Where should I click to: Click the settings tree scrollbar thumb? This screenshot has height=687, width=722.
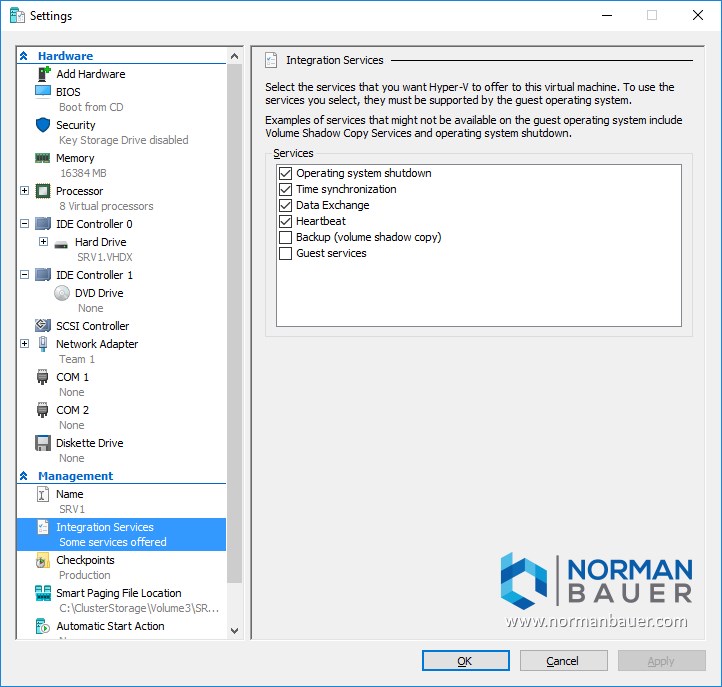point(234,323)
